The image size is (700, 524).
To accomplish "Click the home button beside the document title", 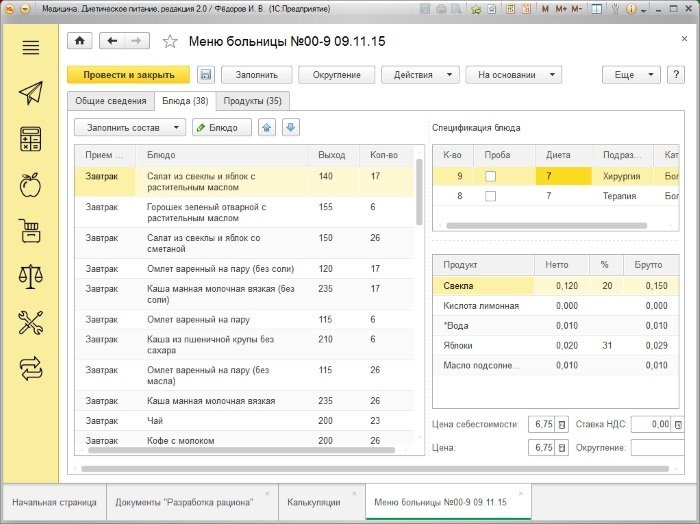I will coord(80,41).
